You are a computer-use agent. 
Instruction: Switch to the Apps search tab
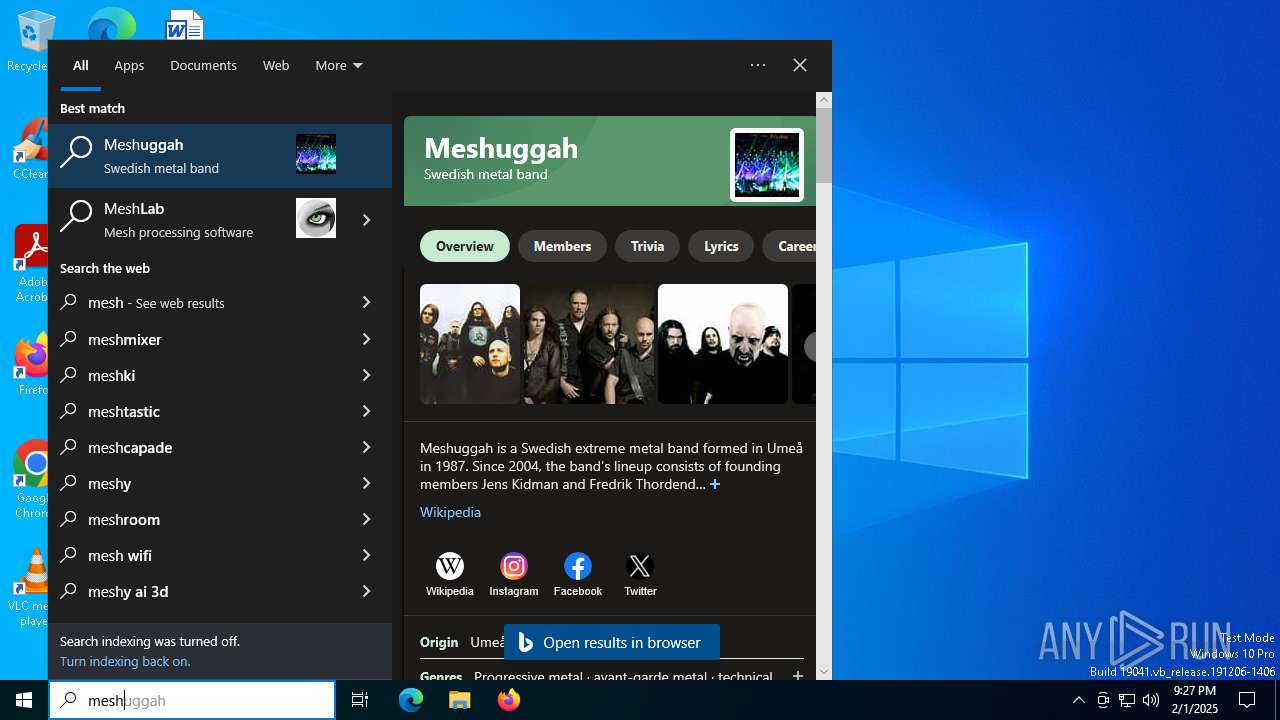pyautogui.click(x=129, y=65)
